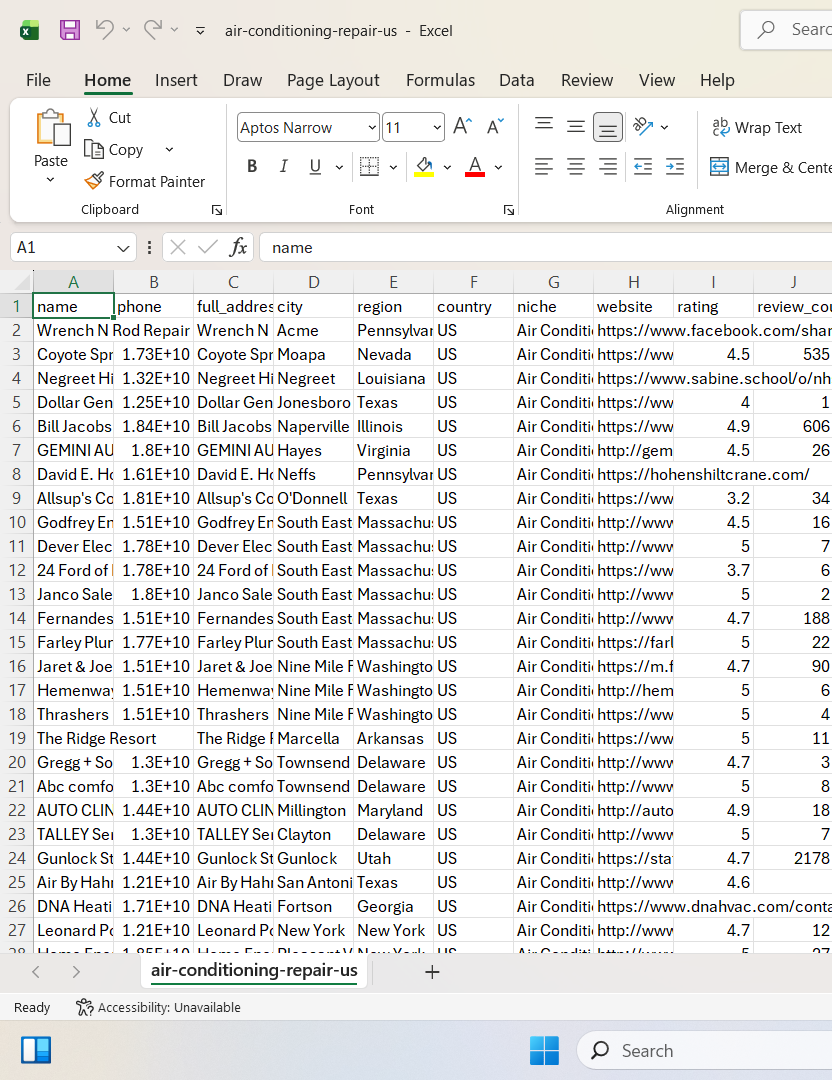Expand the Copy options arrow
This screenshot has width=832, height=1080.
(169, 149)
